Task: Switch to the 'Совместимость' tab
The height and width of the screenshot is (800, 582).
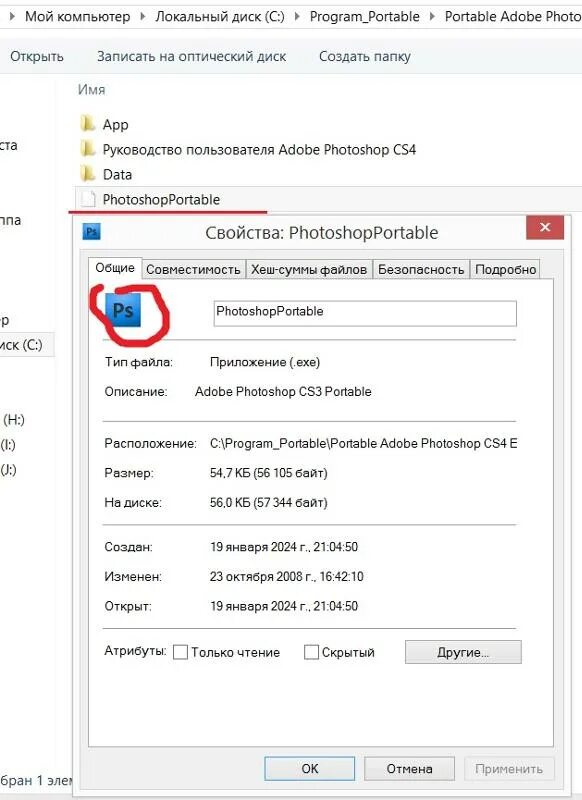Action: coord(193,269)
